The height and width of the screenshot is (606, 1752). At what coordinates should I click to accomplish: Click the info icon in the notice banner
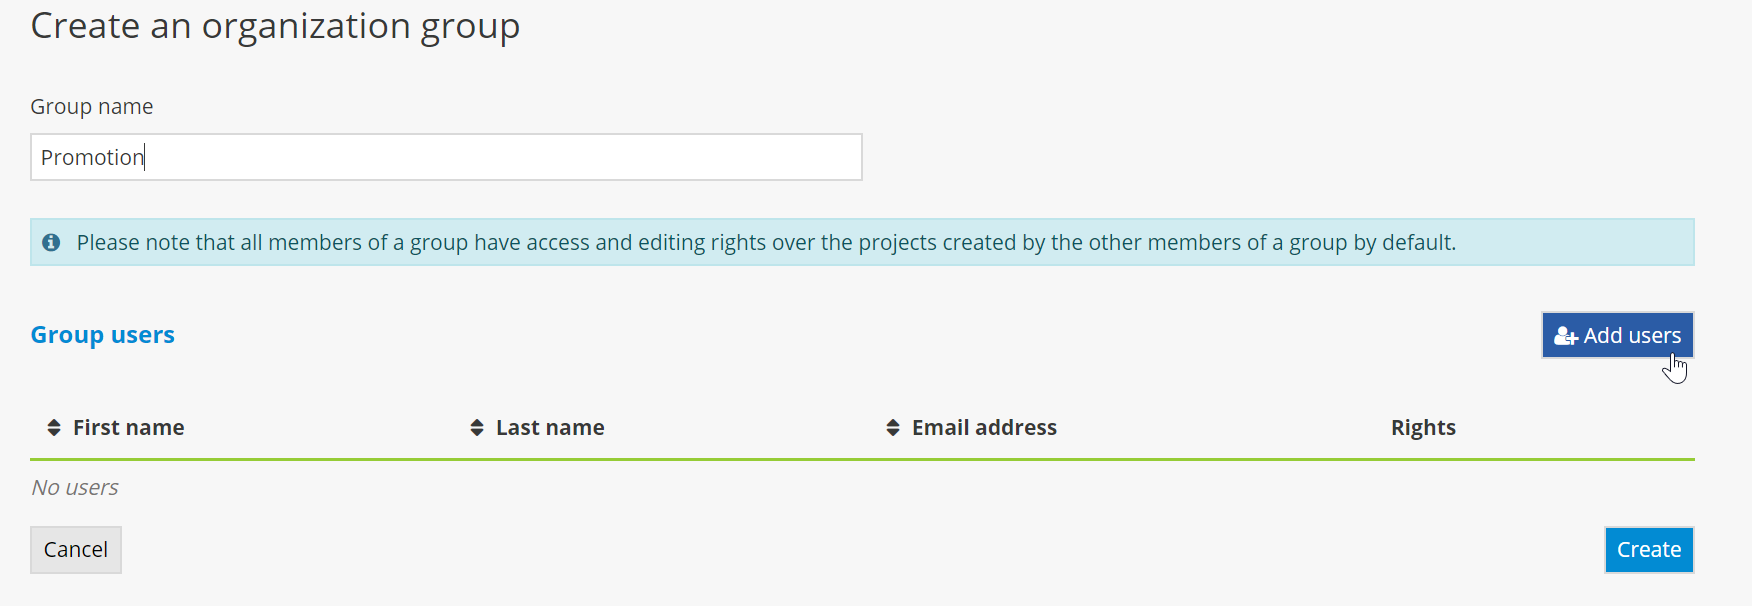tap(51, 242)
